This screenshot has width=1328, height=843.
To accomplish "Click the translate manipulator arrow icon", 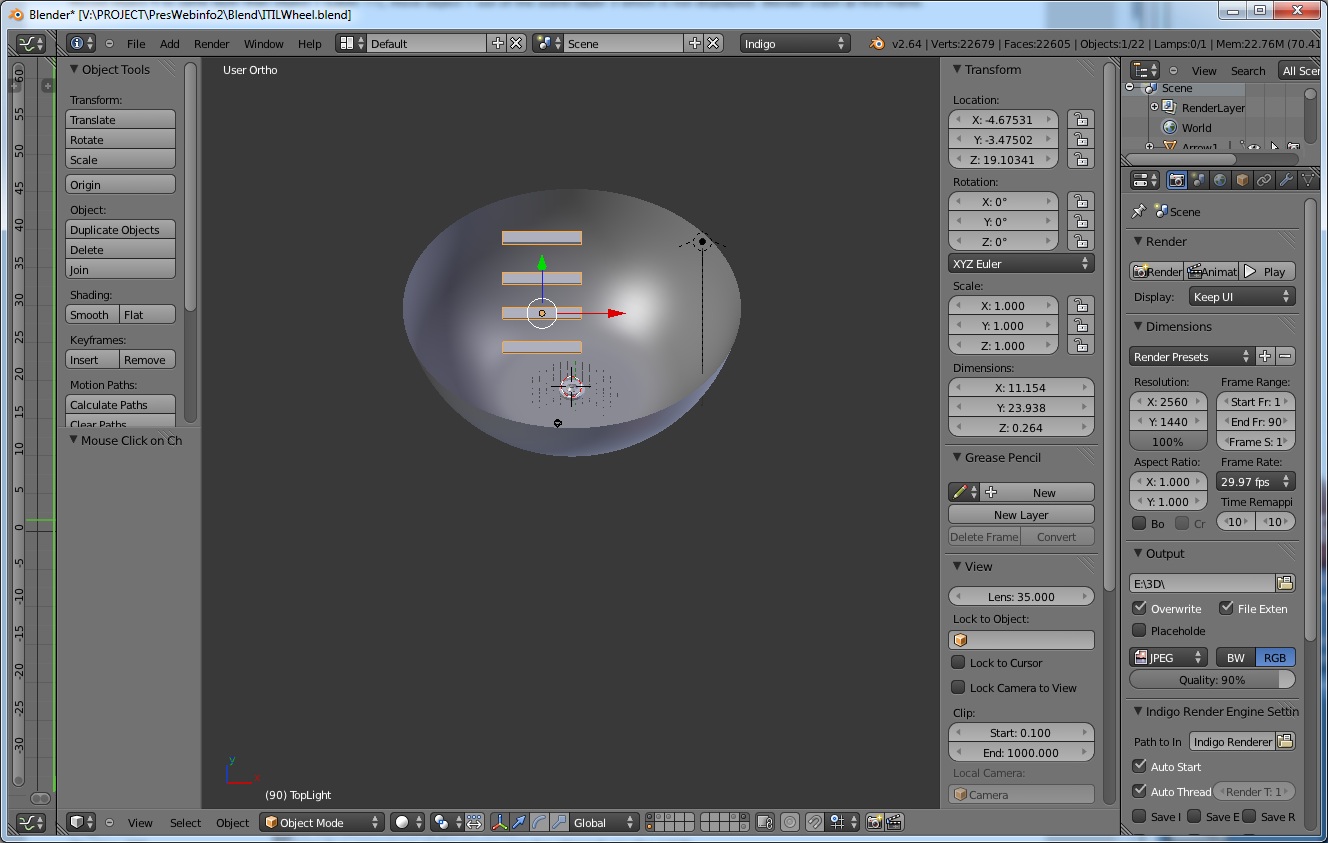I will pyautogui.click(x=519, y=822).
